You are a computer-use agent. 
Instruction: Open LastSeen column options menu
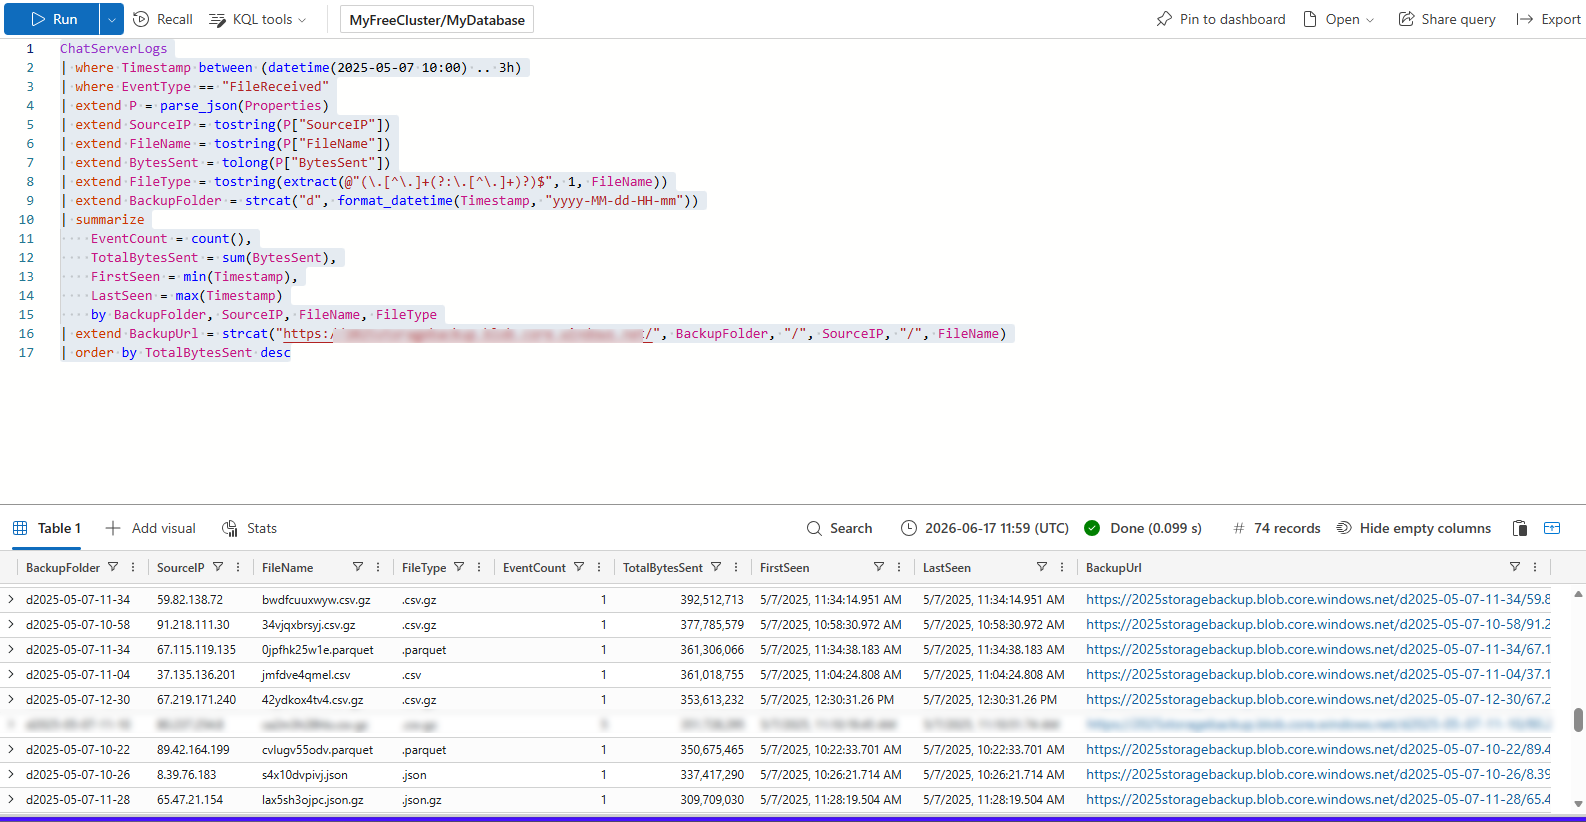pos(1062,567)
